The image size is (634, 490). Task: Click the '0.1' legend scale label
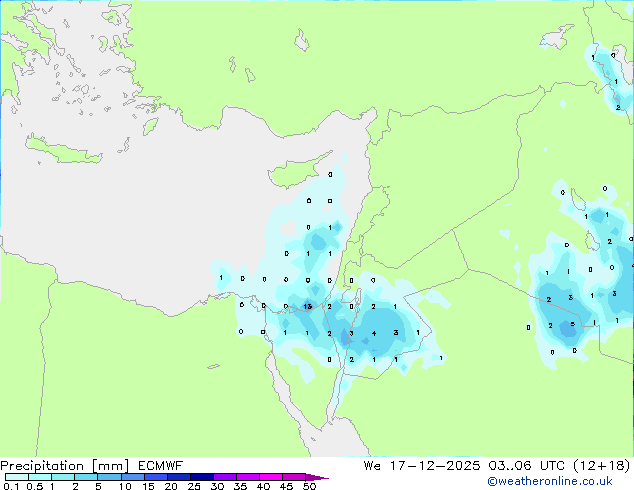click(x=11, y=486)
